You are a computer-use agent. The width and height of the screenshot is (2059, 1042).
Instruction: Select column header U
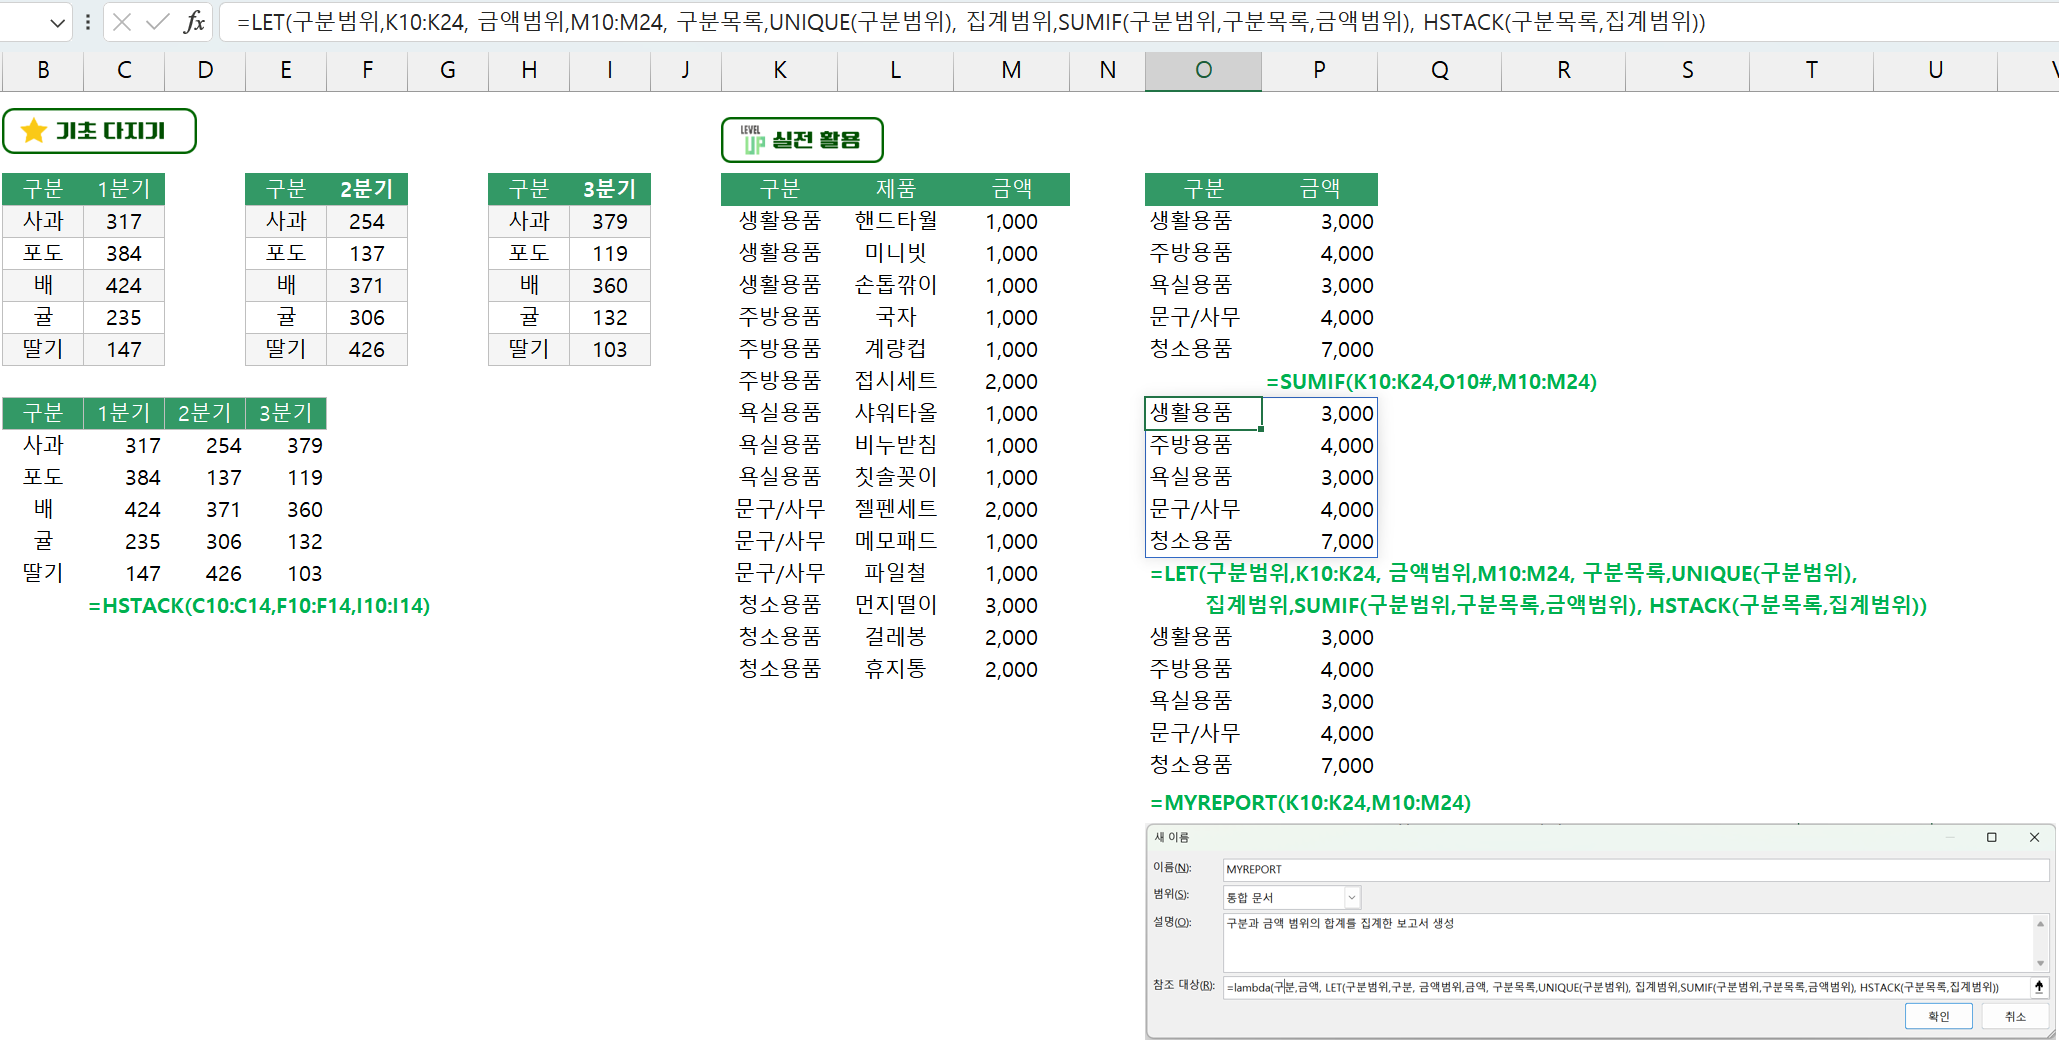point(1935,70)
